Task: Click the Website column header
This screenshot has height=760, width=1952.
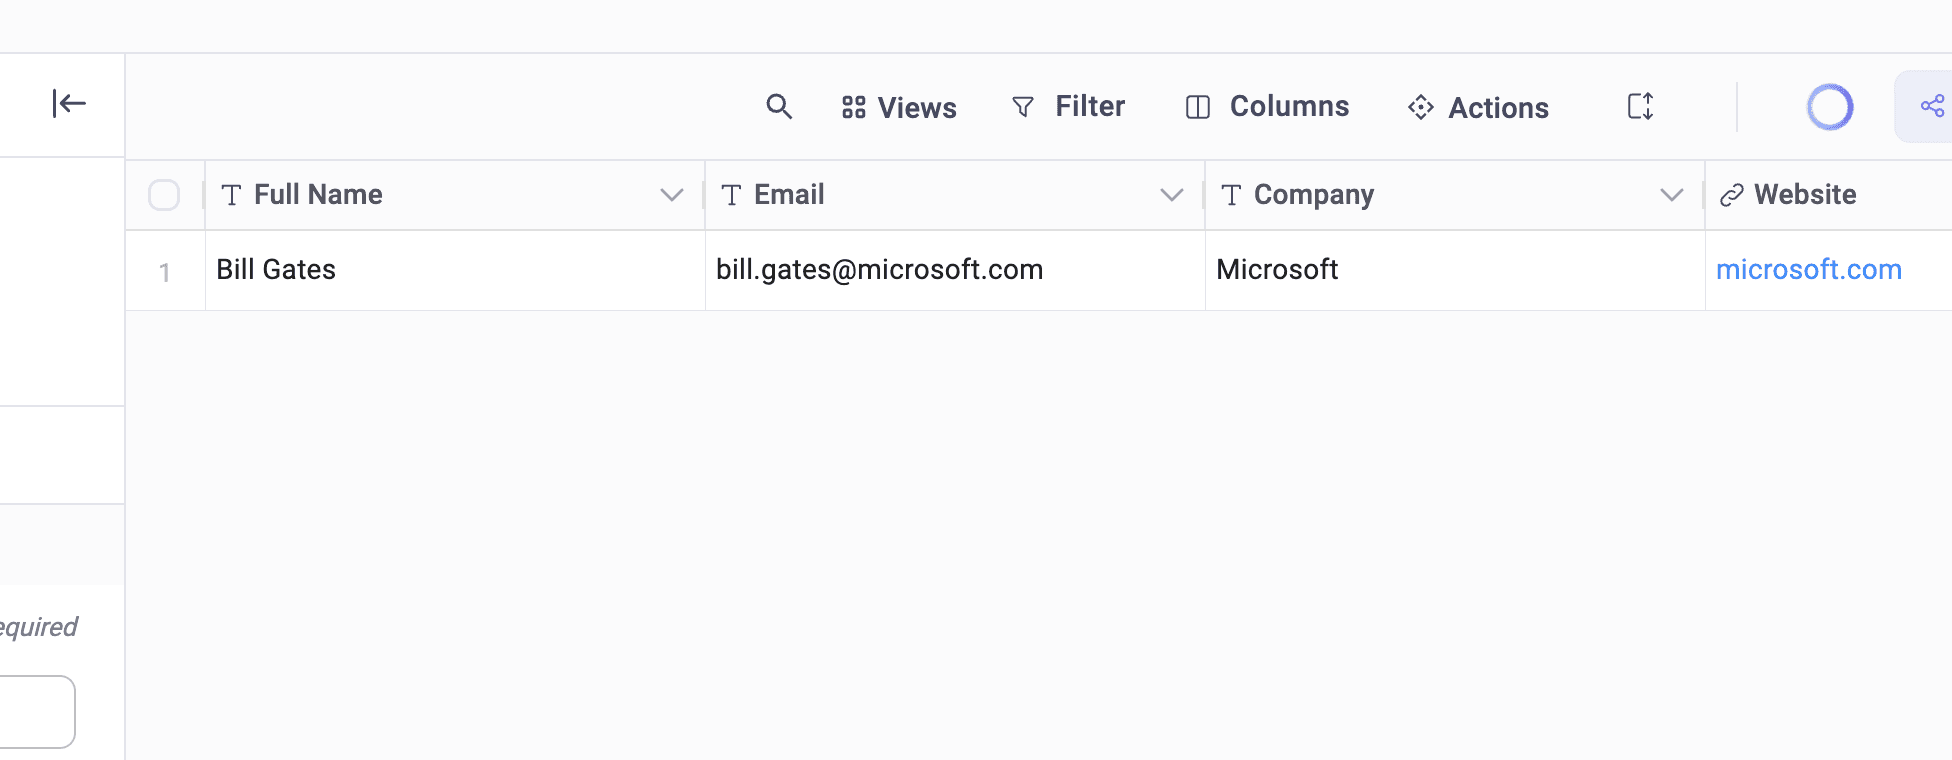Action: pyautogui.click(x=1805, y=195)
